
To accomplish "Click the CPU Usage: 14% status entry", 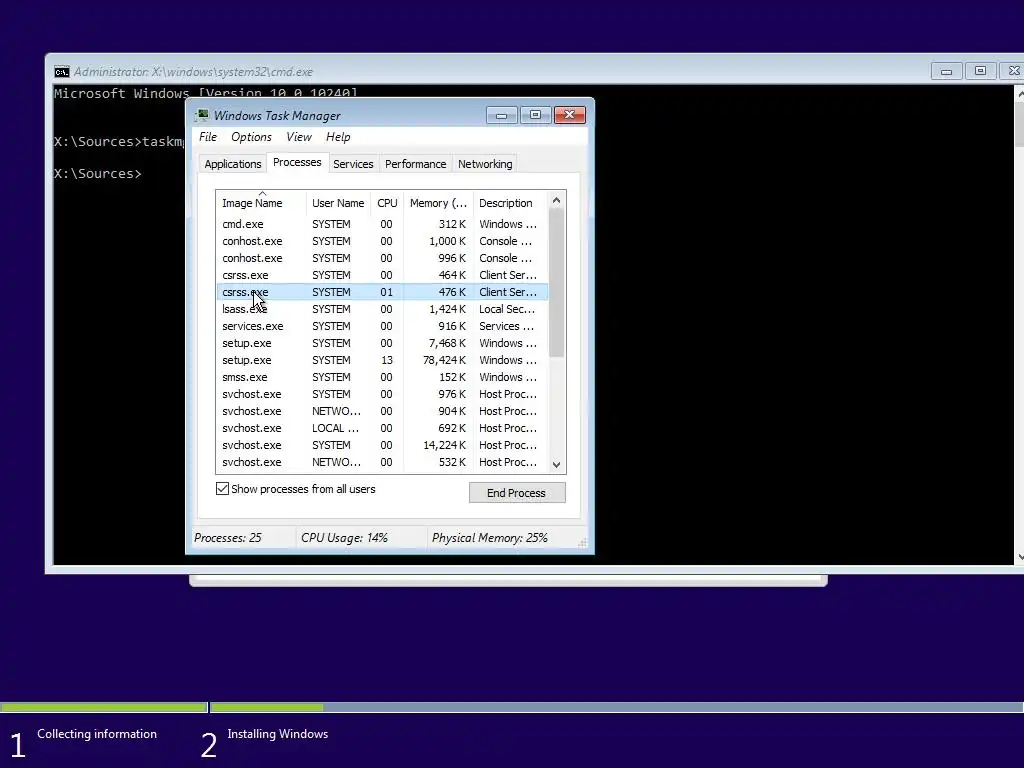I will coord(344,537).
